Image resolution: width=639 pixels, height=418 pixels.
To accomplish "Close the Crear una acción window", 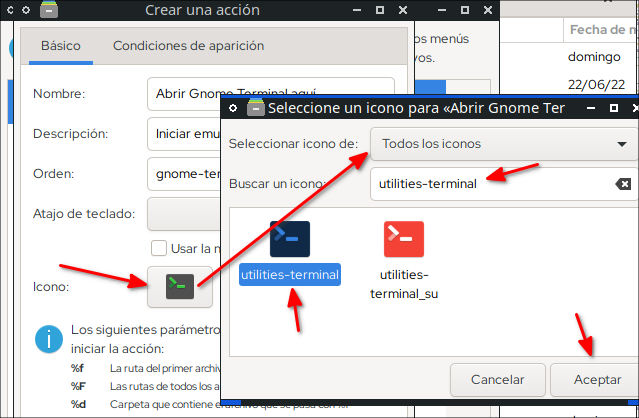I will click(x=403, y=10).
